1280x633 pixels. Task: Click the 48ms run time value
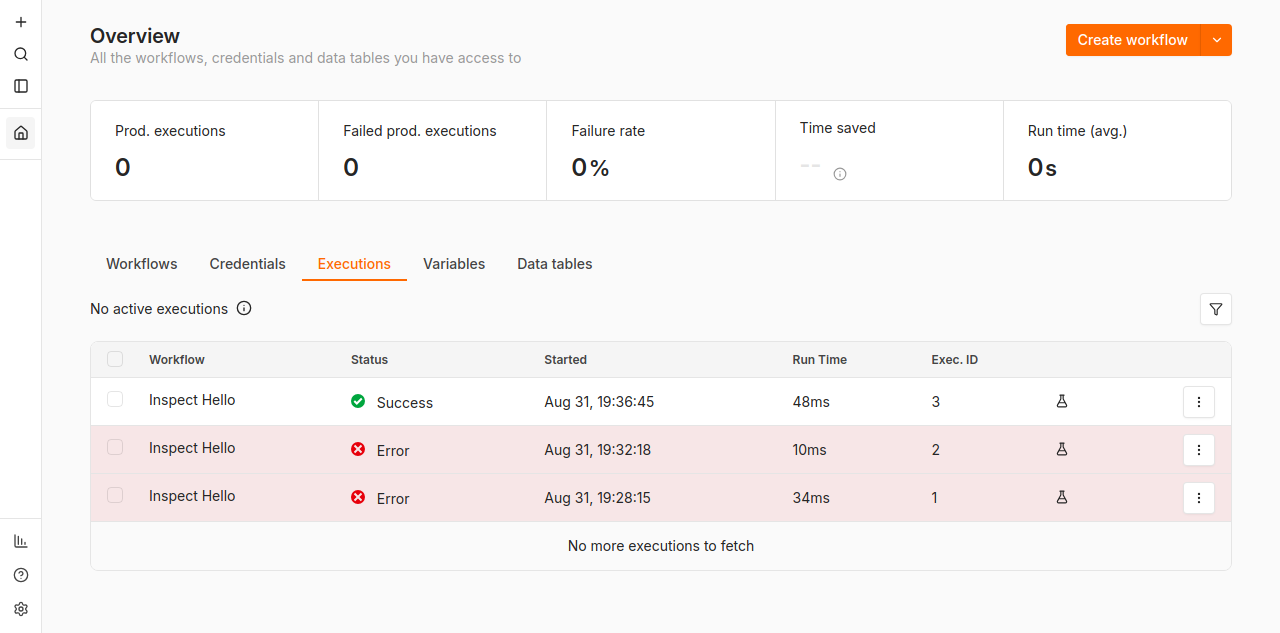811,402
